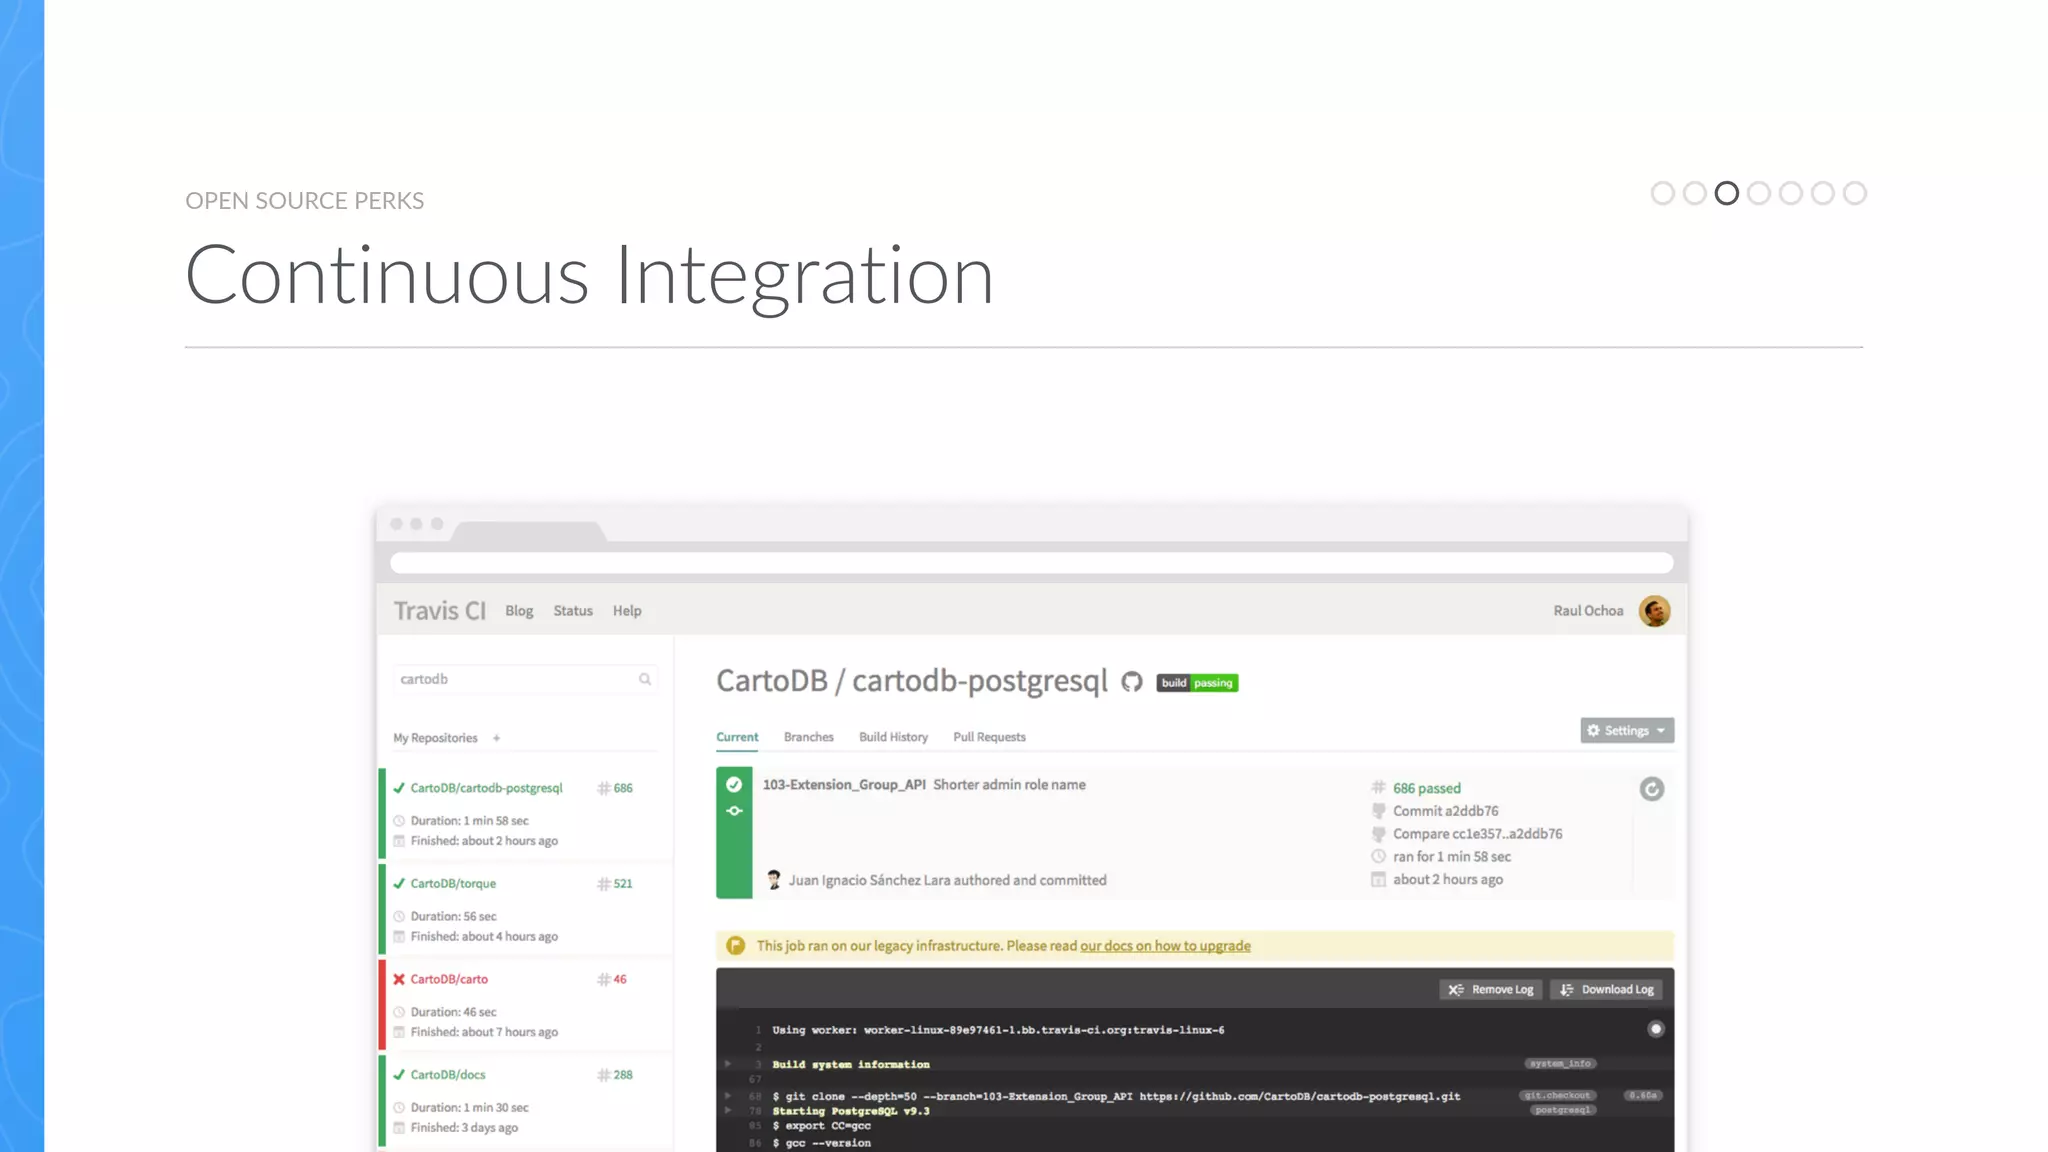Click 'Duration: 56 sec' text
The image size is (2048, 1152).
pos(453,916)
